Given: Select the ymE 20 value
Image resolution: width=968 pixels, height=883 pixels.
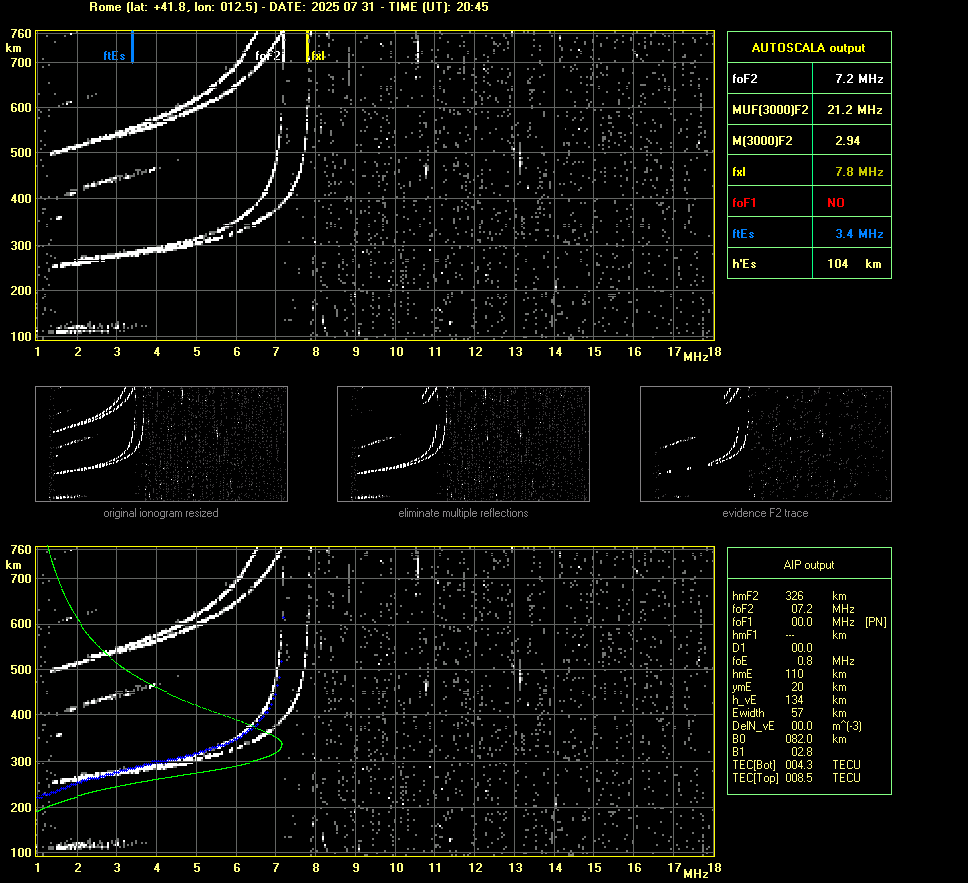Looking at the screenshot, I should pos(798,687).
